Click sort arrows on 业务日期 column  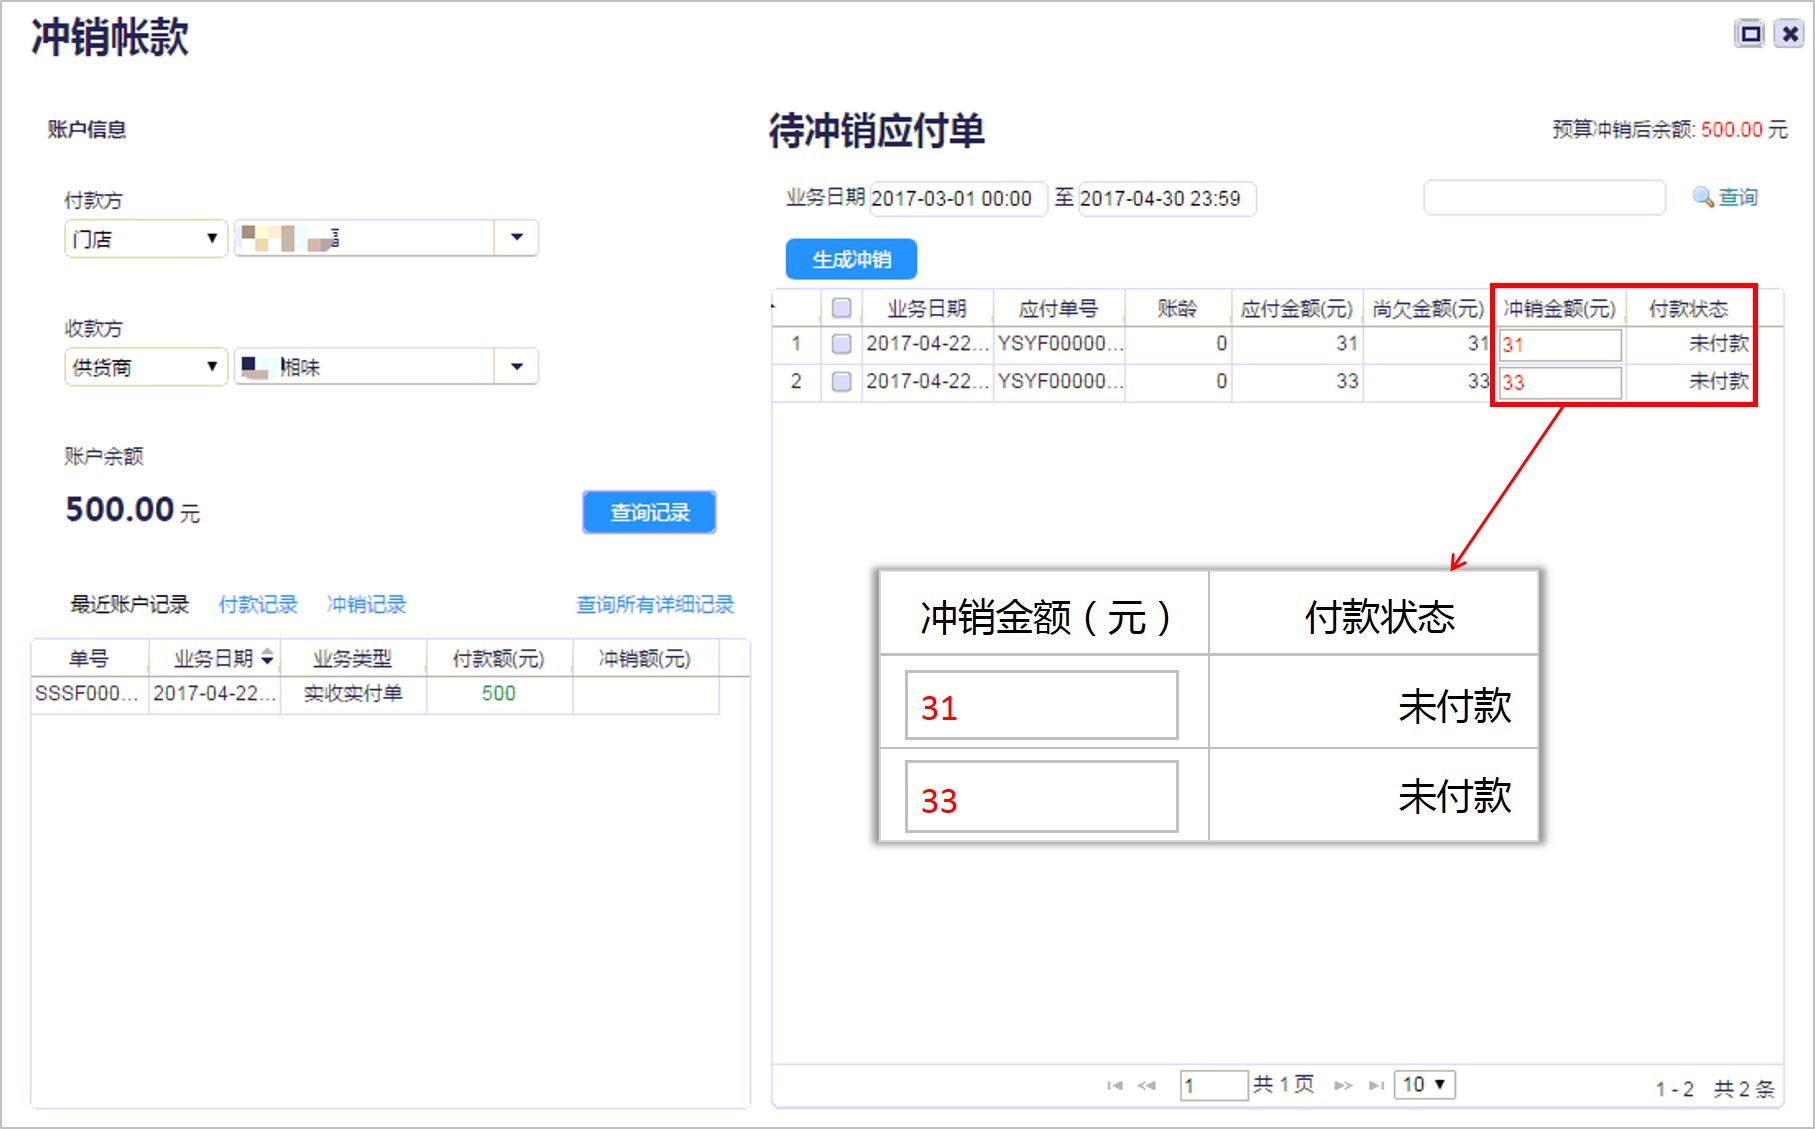tap(267, 657)
